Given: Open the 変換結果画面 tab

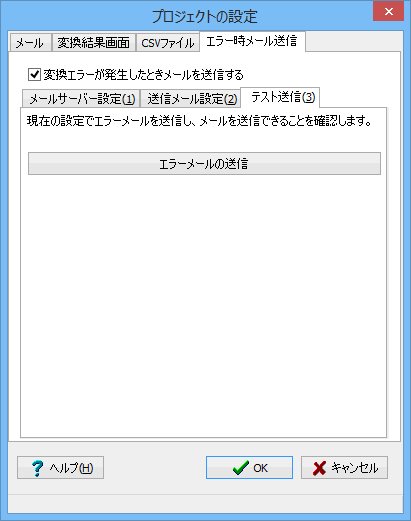Looking at the screenshot, I should pyautogui.click(x=94, y=43).
